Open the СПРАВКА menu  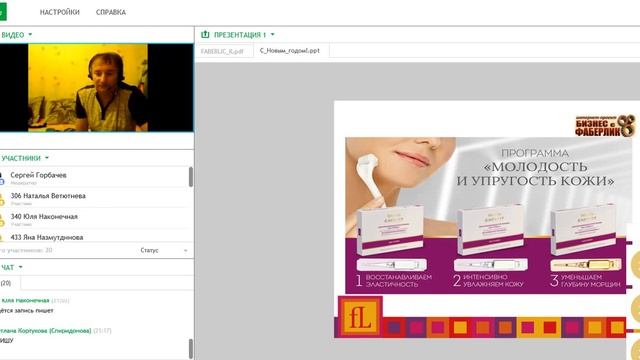(111, 12)
